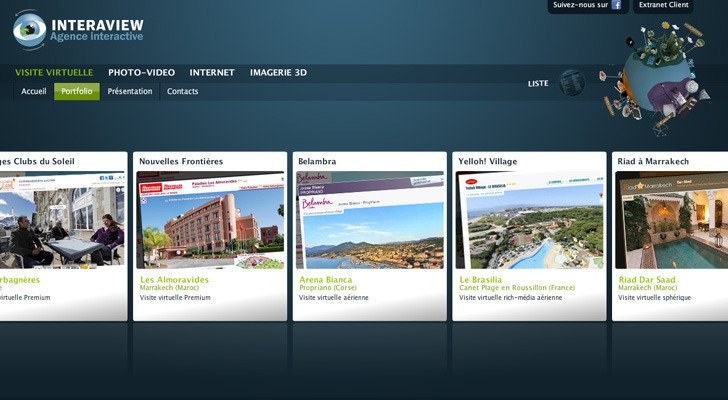Open the Facebook icon link

[x=616, y=5]
